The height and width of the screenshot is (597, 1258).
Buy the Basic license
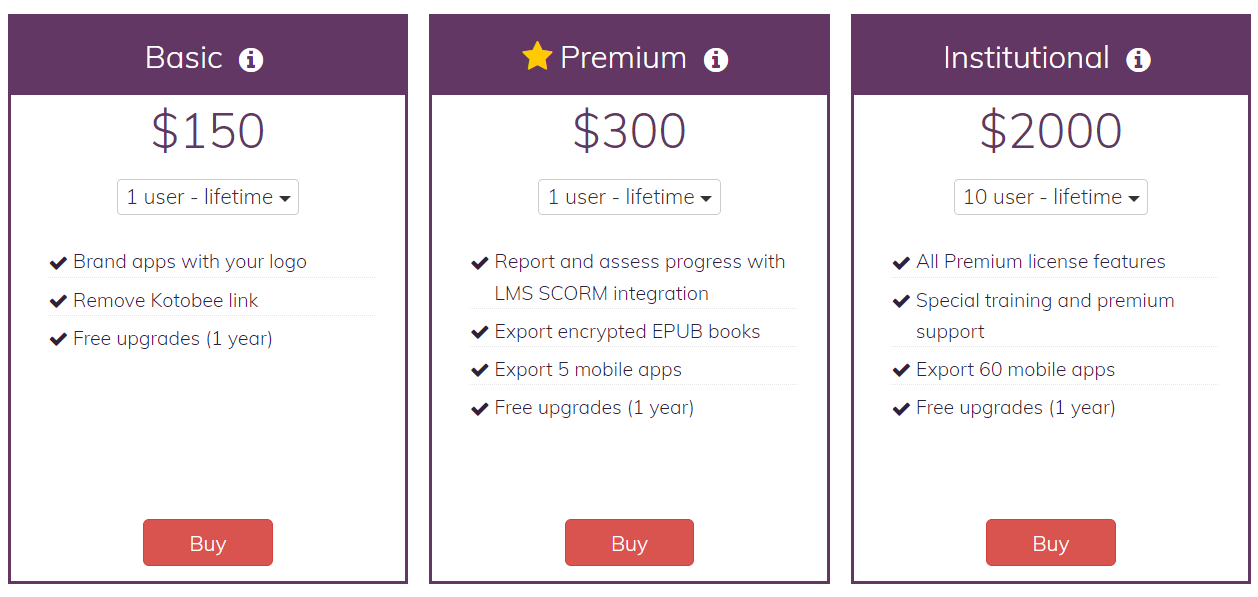pyautogui.click(x=208, y=543)
